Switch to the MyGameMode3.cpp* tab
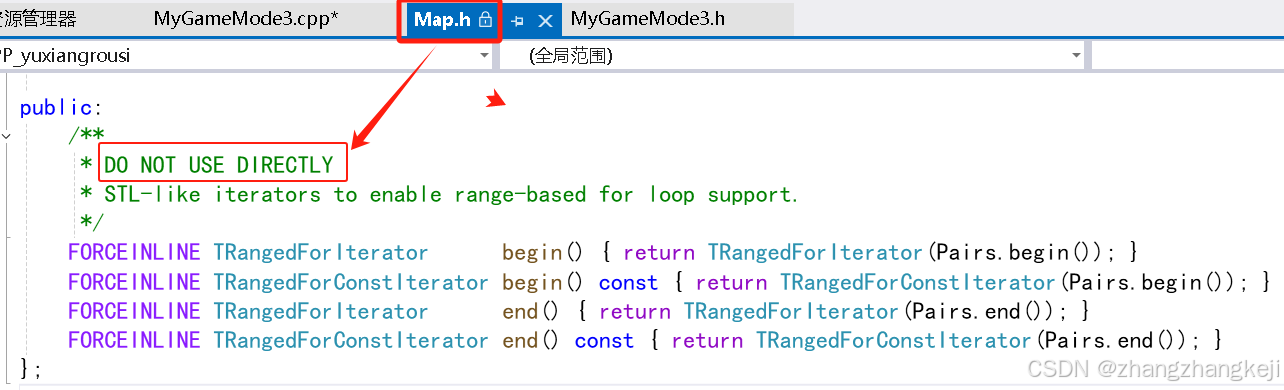The height and width of the screenshot is (390, 1284). (246, 19)
